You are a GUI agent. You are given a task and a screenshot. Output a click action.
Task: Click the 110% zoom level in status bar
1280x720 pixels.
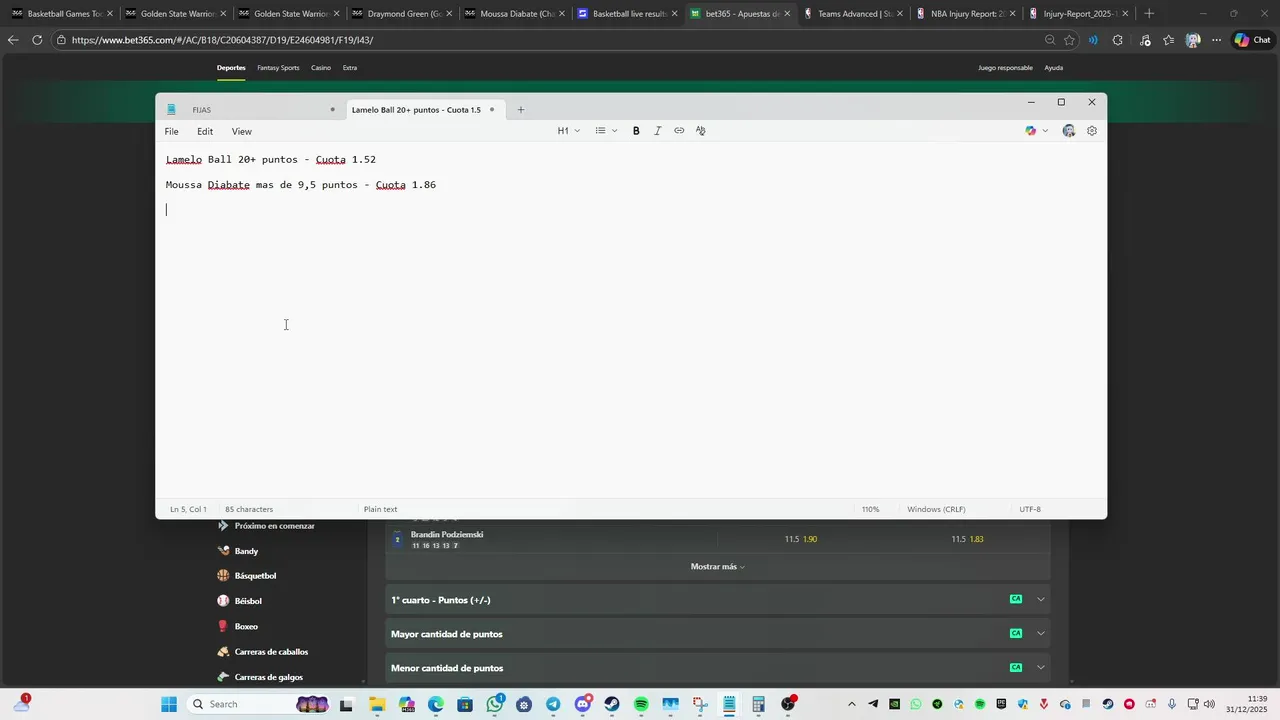point(871,509)
